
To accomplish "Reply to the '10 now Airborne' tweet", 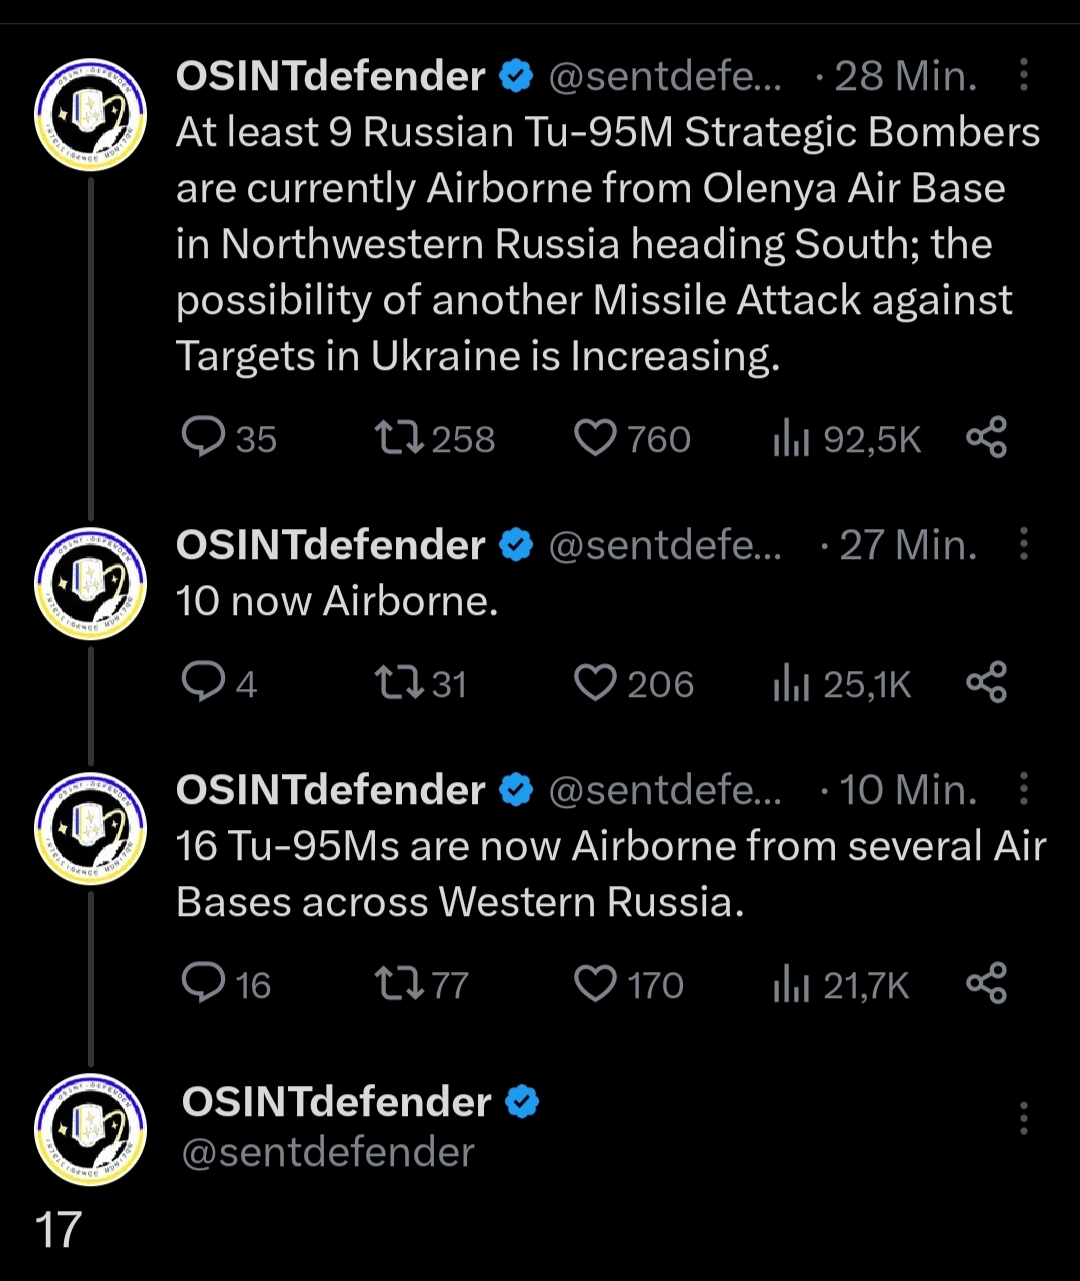I will pyautogui.click(x=203, y=683).
